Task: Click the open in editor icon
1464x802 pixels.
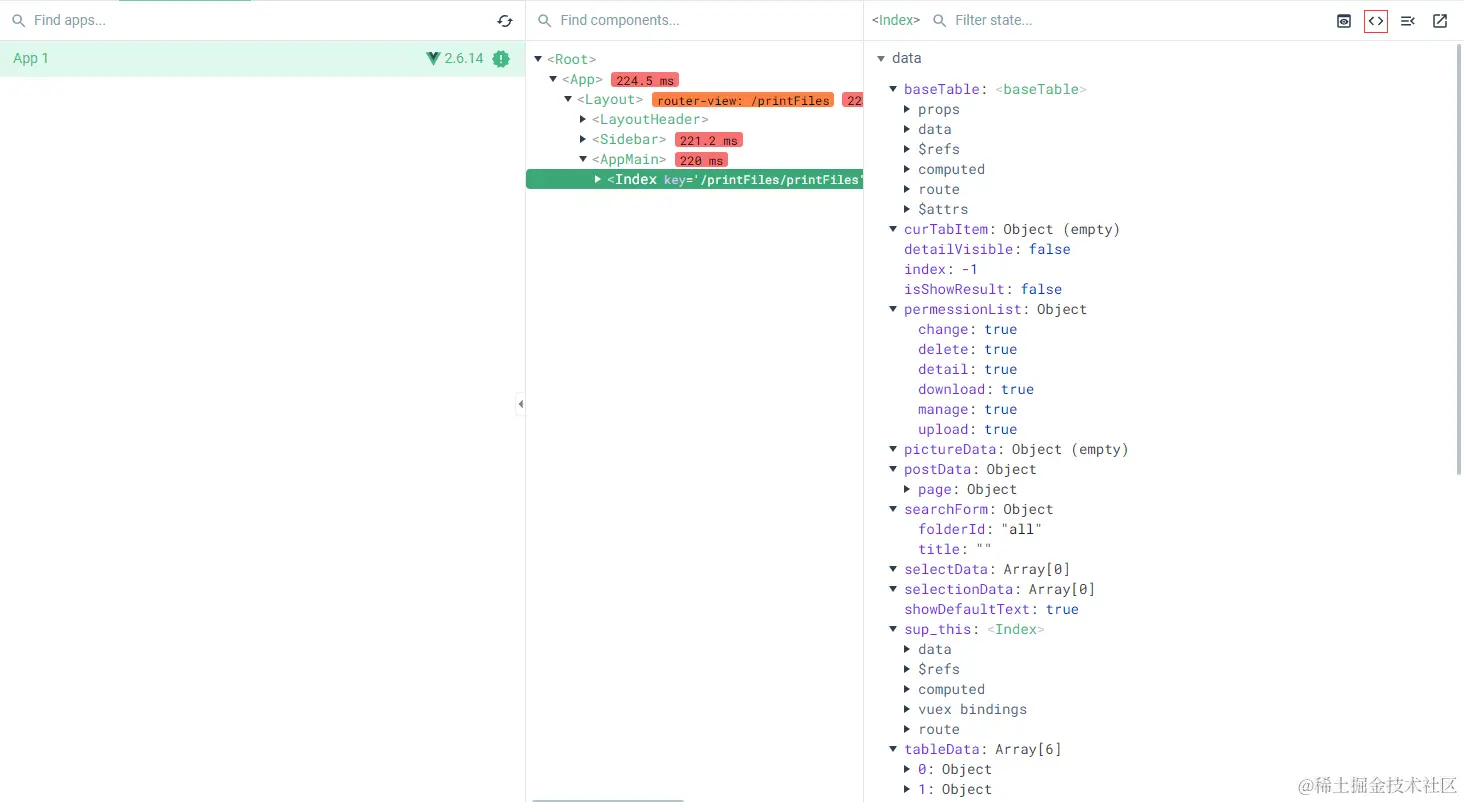Action: click(1440, 21)
